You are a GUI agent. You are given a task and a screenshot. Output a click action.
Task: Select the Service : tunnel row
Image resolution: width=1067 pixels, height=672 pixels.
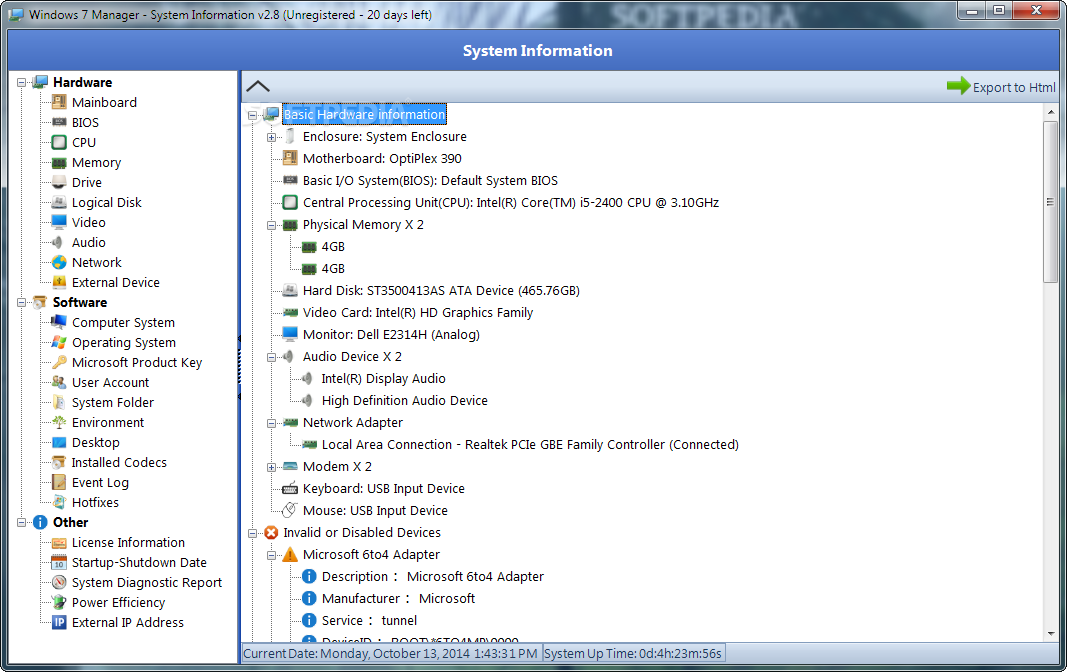click(x=369, y=620)
